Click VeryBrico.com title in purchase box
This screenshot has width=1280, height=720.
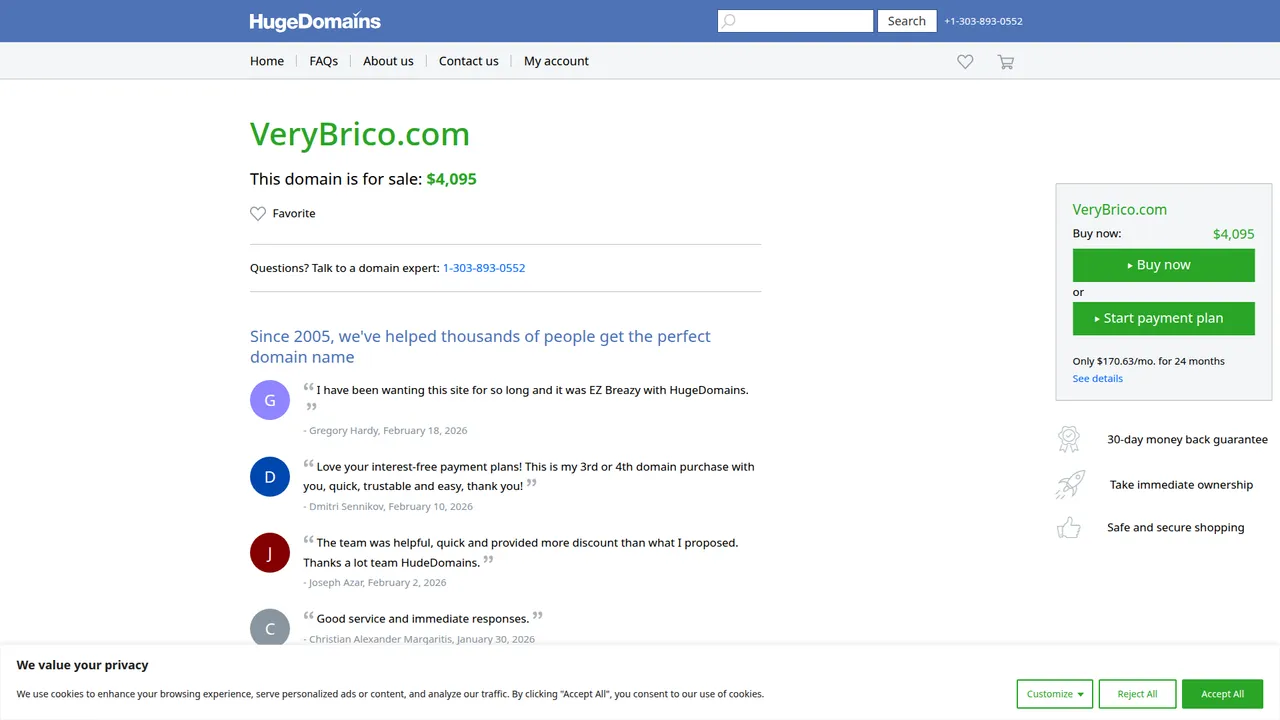point(1120,210)
